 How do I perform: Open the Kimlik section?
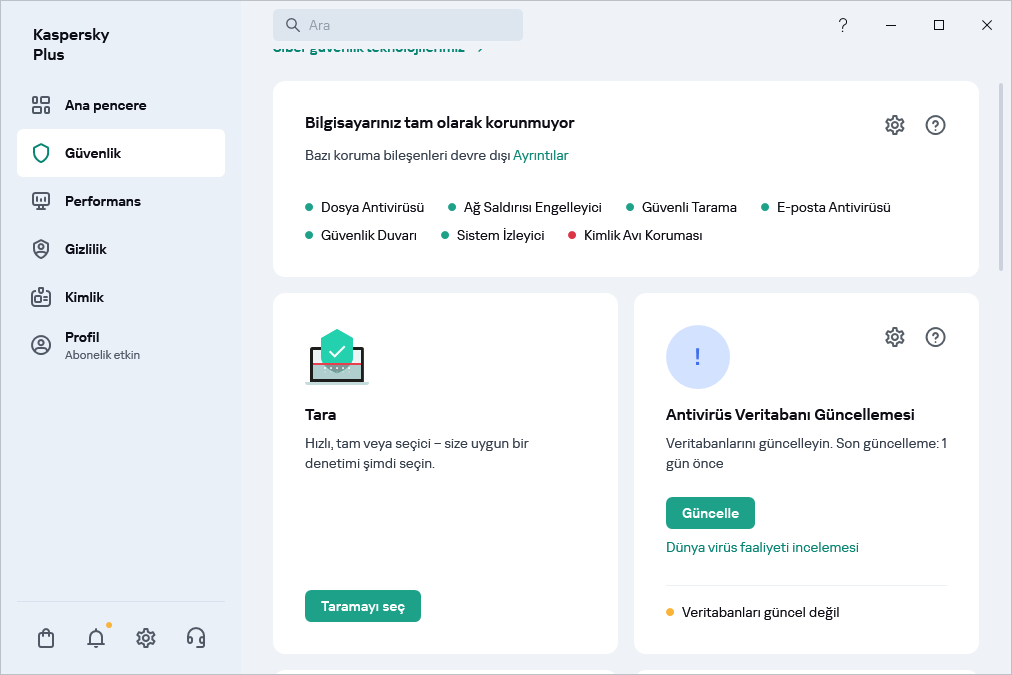[x=85, y=297]
